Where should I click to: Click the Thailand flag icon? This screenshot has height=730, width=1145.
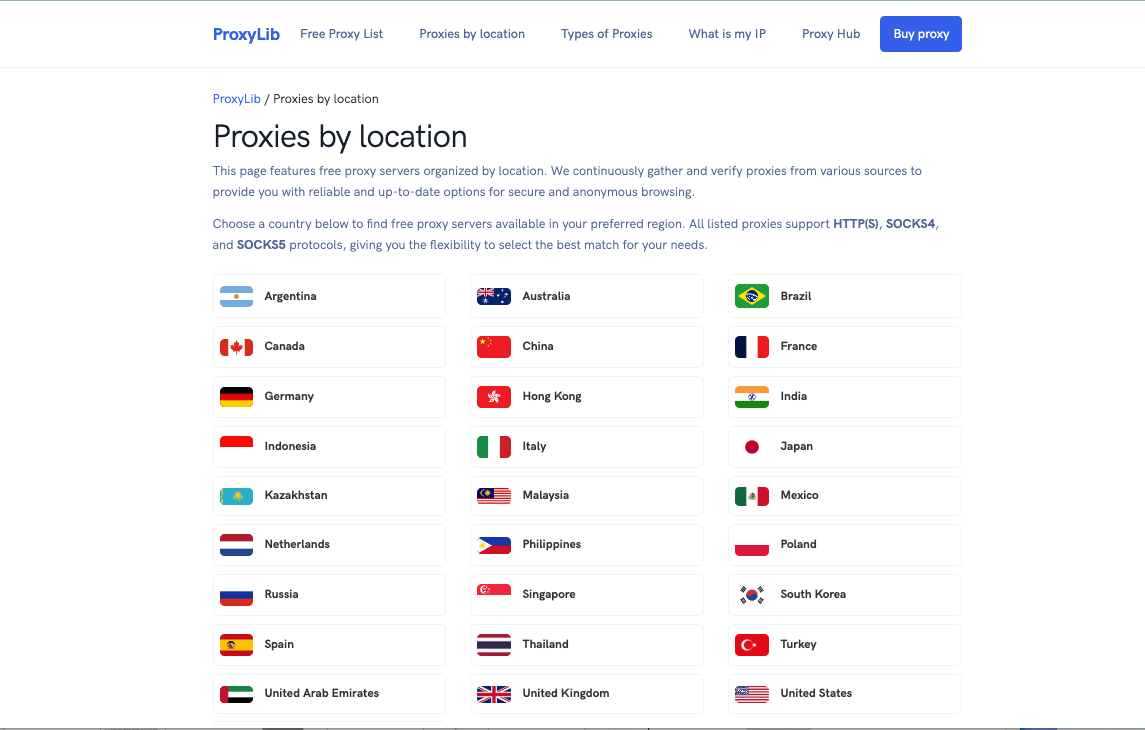494,645
